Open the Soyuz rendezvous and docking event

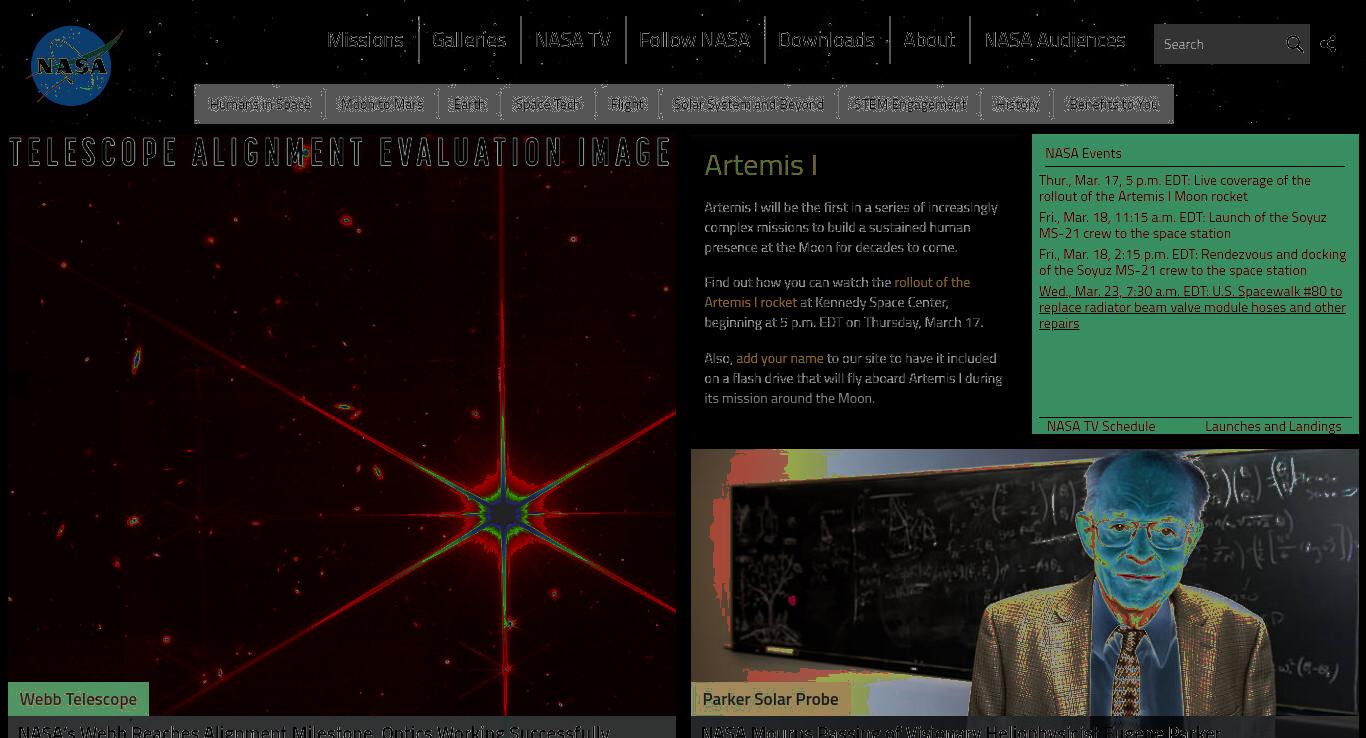[1192, 262]
